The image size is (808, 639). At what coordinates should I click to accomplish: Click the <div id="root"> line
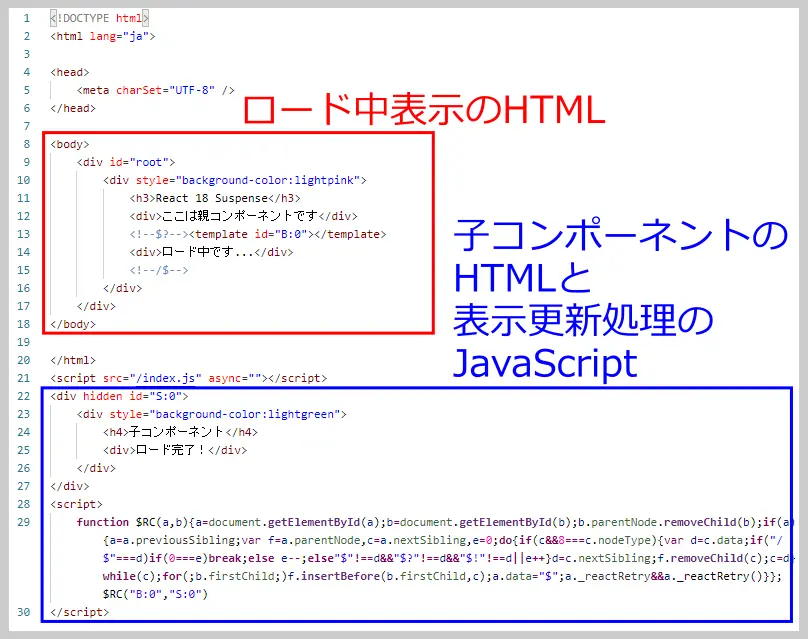[126, 163]
